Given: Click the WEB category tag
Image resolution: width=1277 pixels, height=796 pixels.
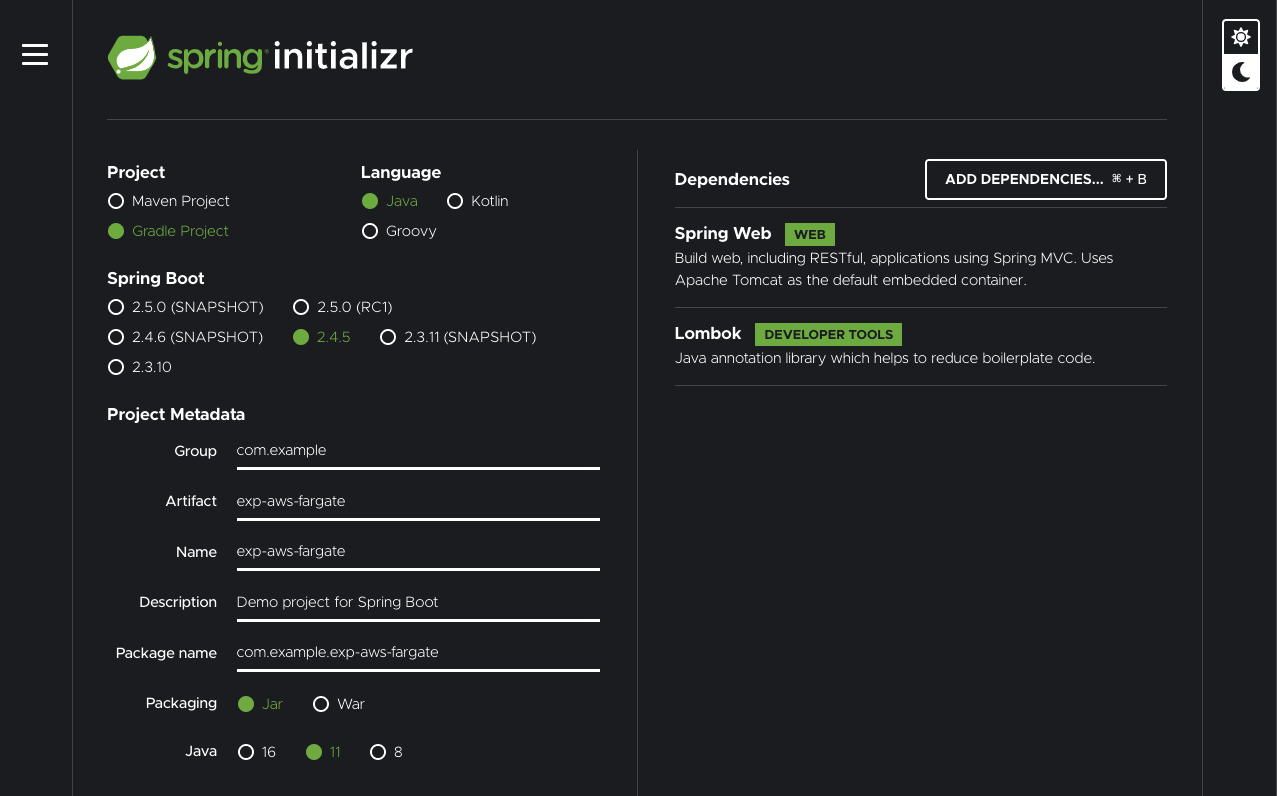Looking at the screenshot, I should [809, 234].
